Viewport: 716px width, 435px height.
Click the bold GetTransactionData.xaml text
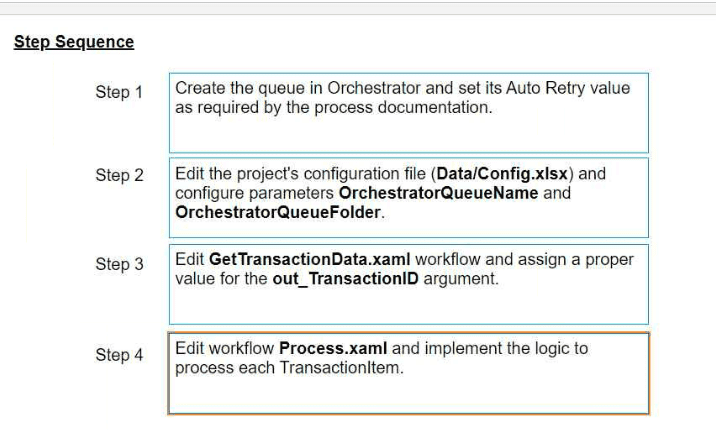point(310,259)
